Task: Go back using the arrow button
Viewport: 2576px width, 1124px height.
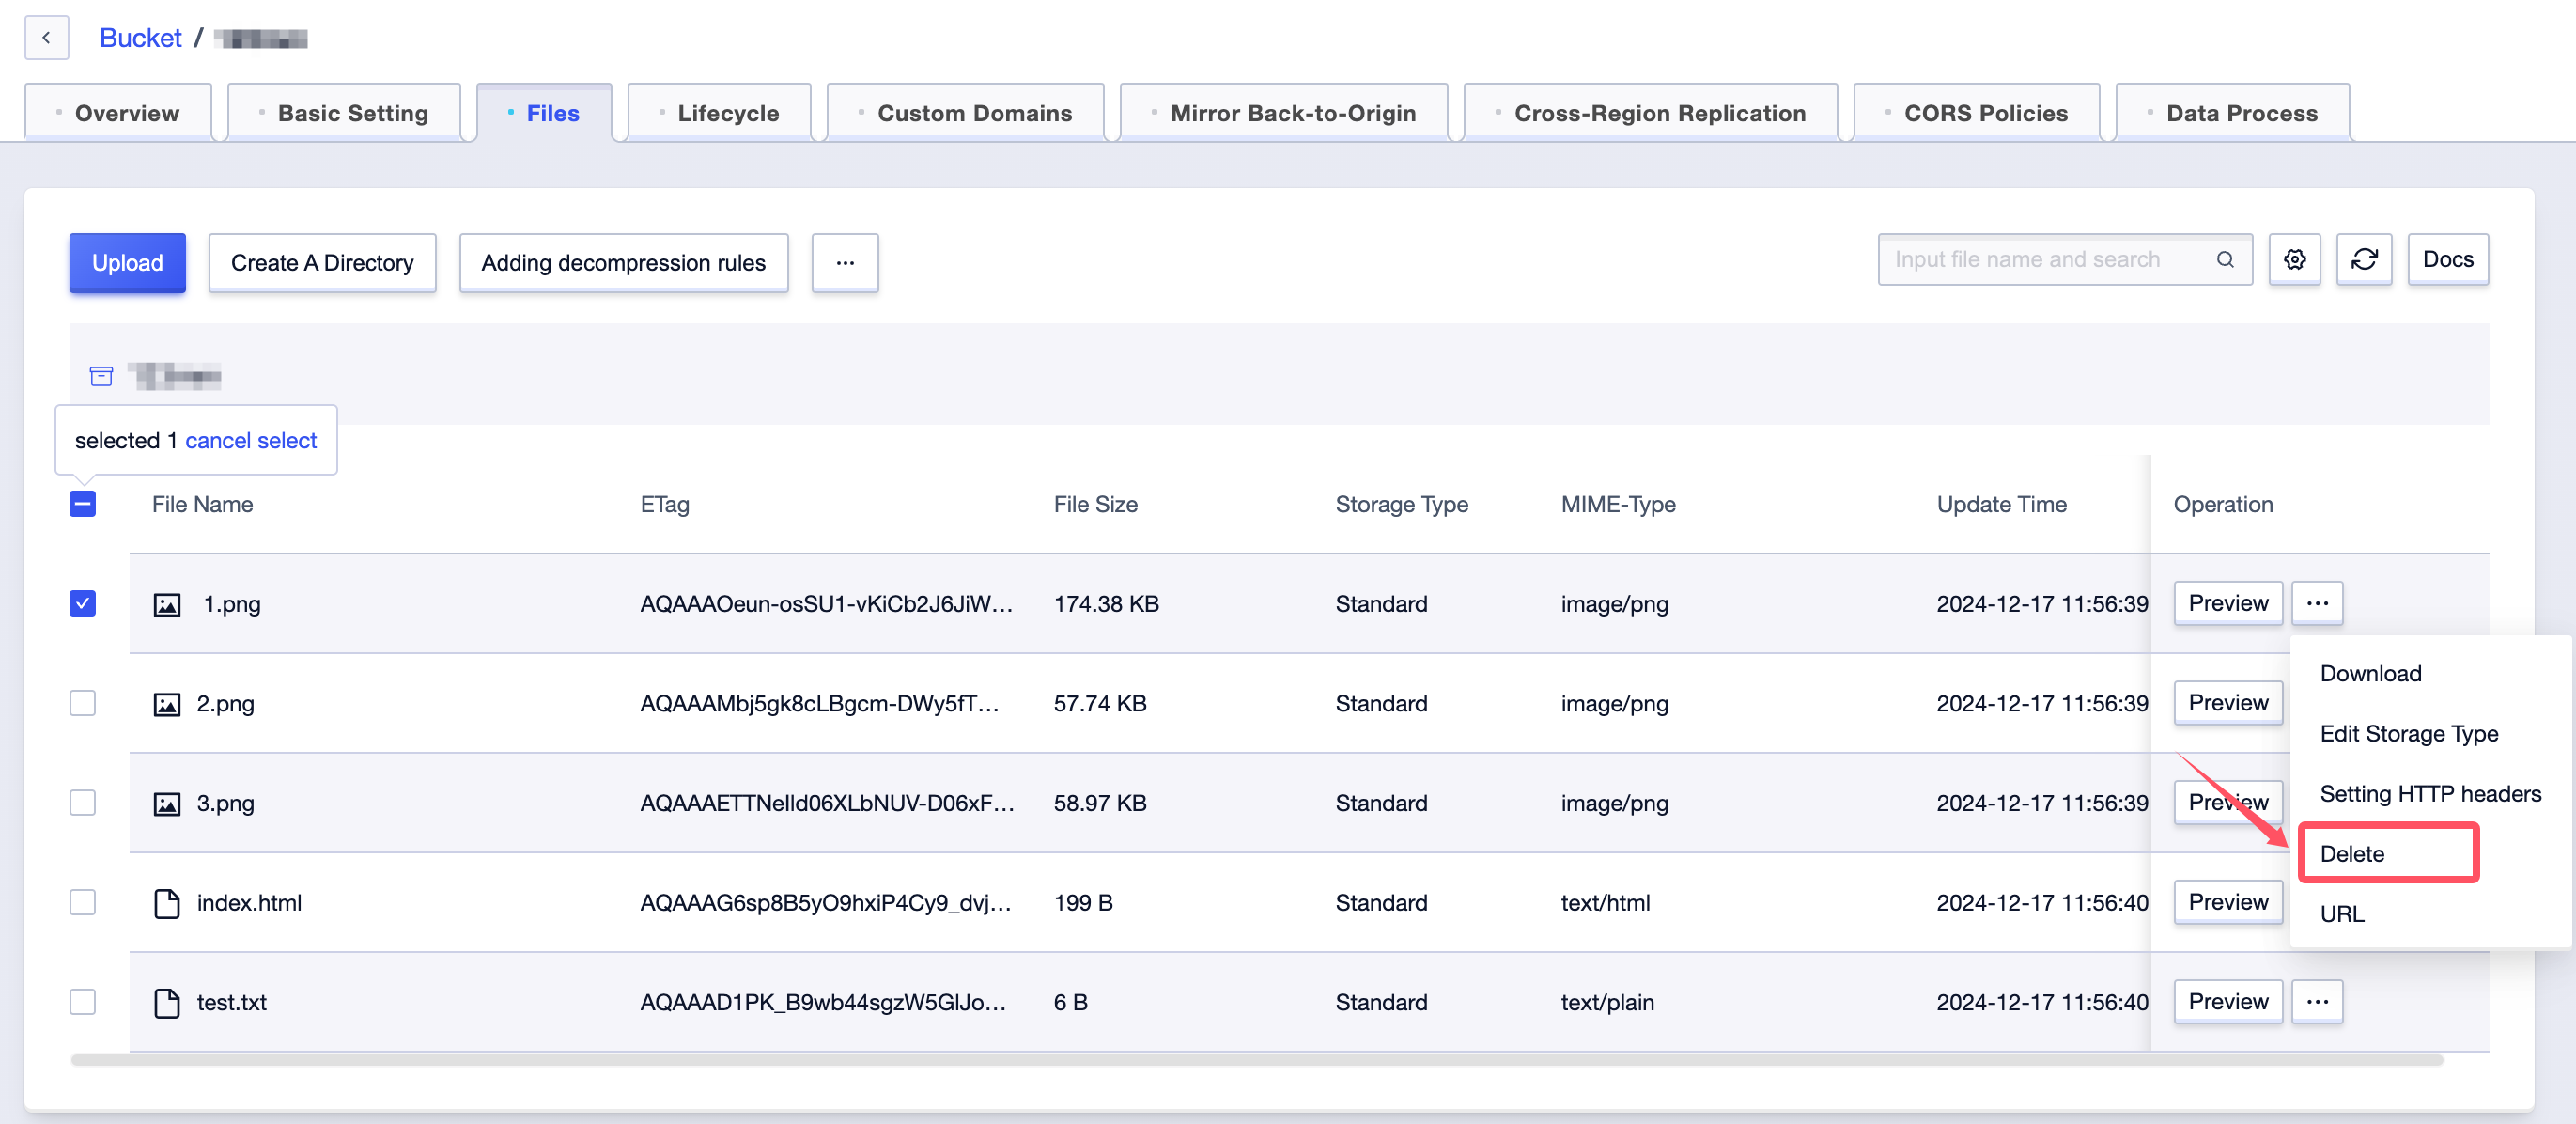Action: 46,38
